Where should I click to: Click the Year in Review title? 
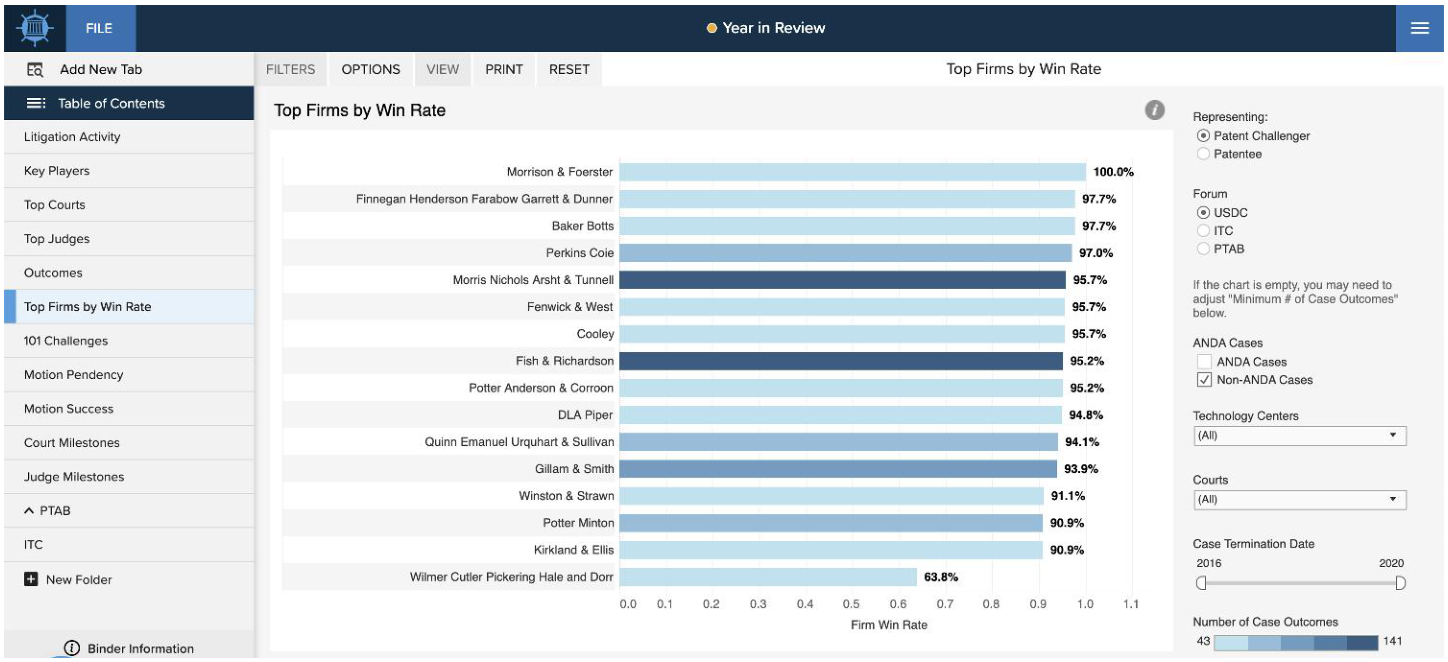774,28
